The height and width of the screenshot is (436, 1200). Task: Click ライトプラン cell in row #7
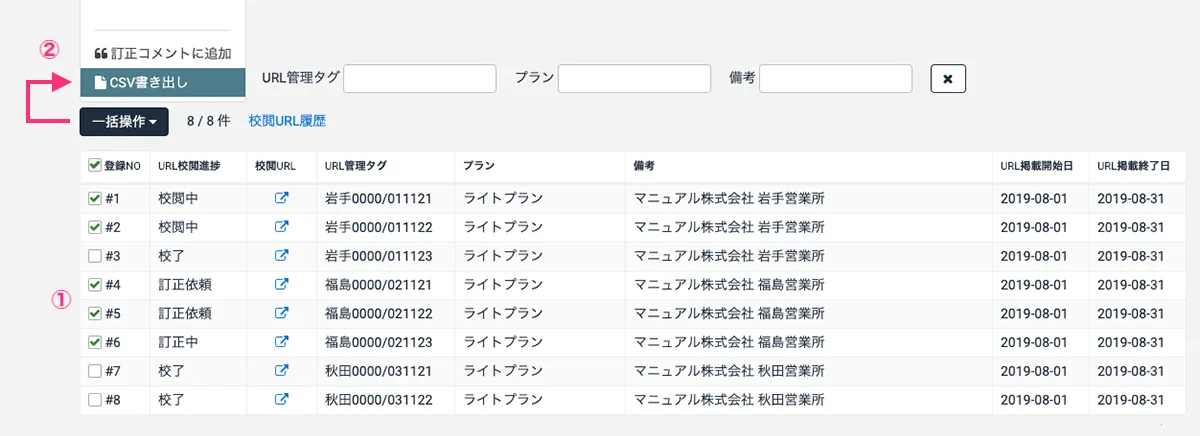point(503,371)
